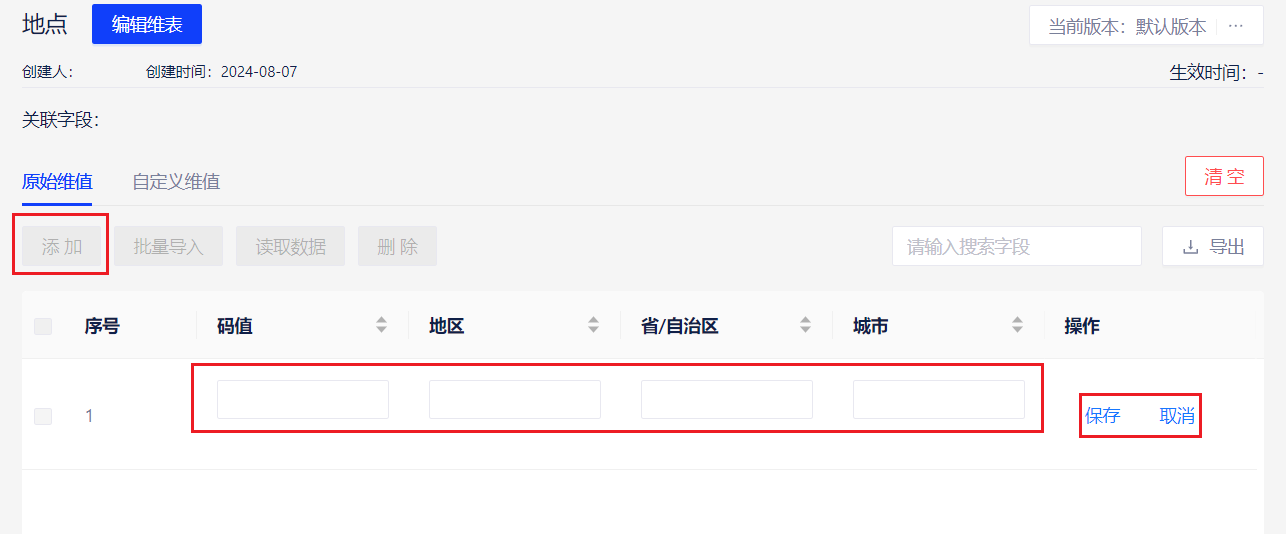Cancel row editing via 取消 link
The width and height of the screenshot is (1286, 534).
[x=1177, y=416]
